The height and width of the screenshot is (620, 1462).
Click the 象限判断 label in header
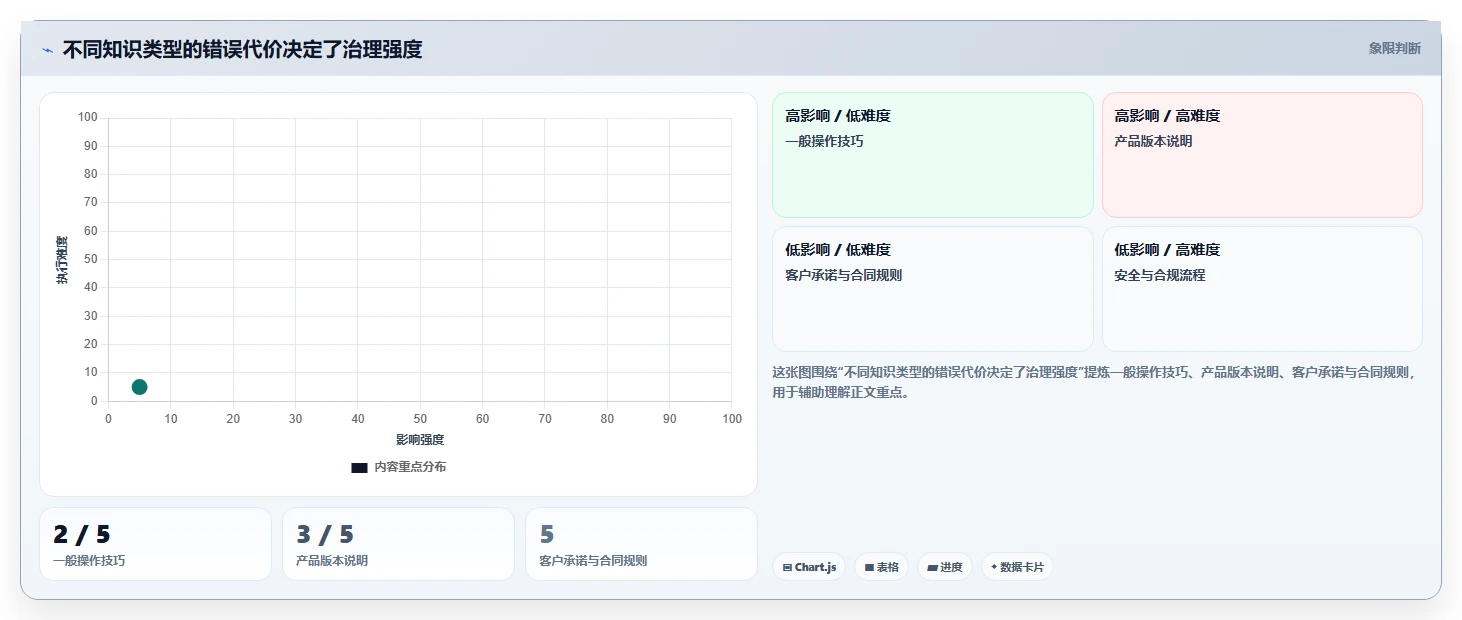point(1394,48)
